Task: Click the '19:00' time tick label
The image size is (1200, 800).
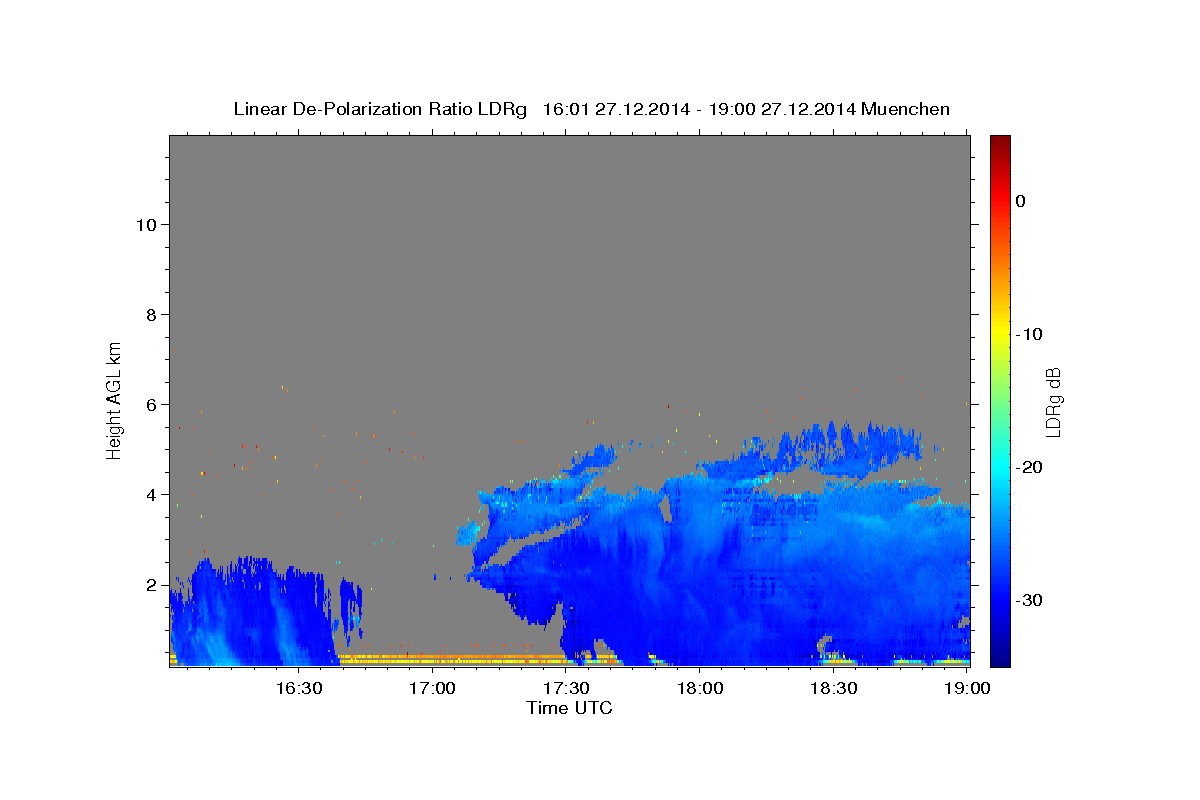Action: pos(967,688)
